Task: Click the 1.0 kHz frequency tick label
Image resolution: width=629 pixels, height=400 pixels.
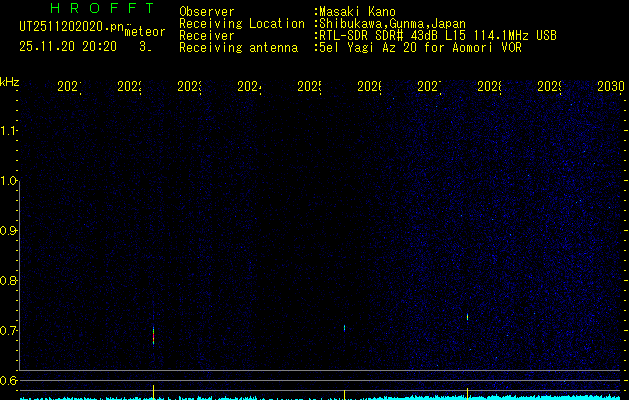Action: click(x=8, y=181)
